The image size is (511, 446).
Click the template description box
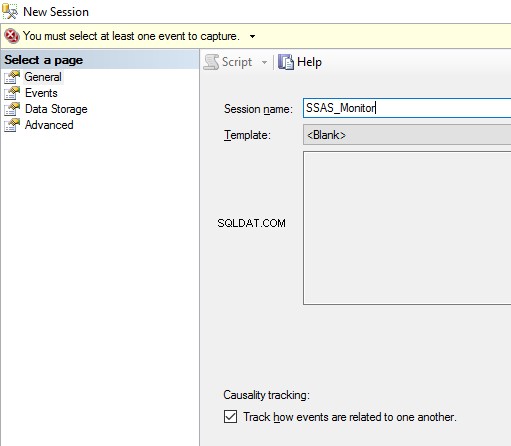pos(407,228)
